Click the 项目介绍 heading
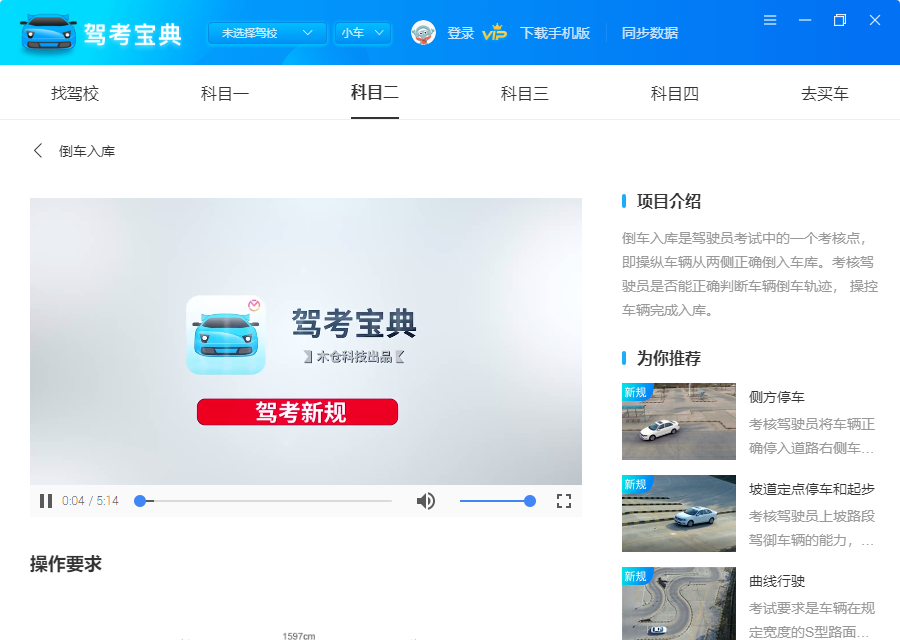Image resolution: width=900 pixels, height=640 pixels. 669,201
